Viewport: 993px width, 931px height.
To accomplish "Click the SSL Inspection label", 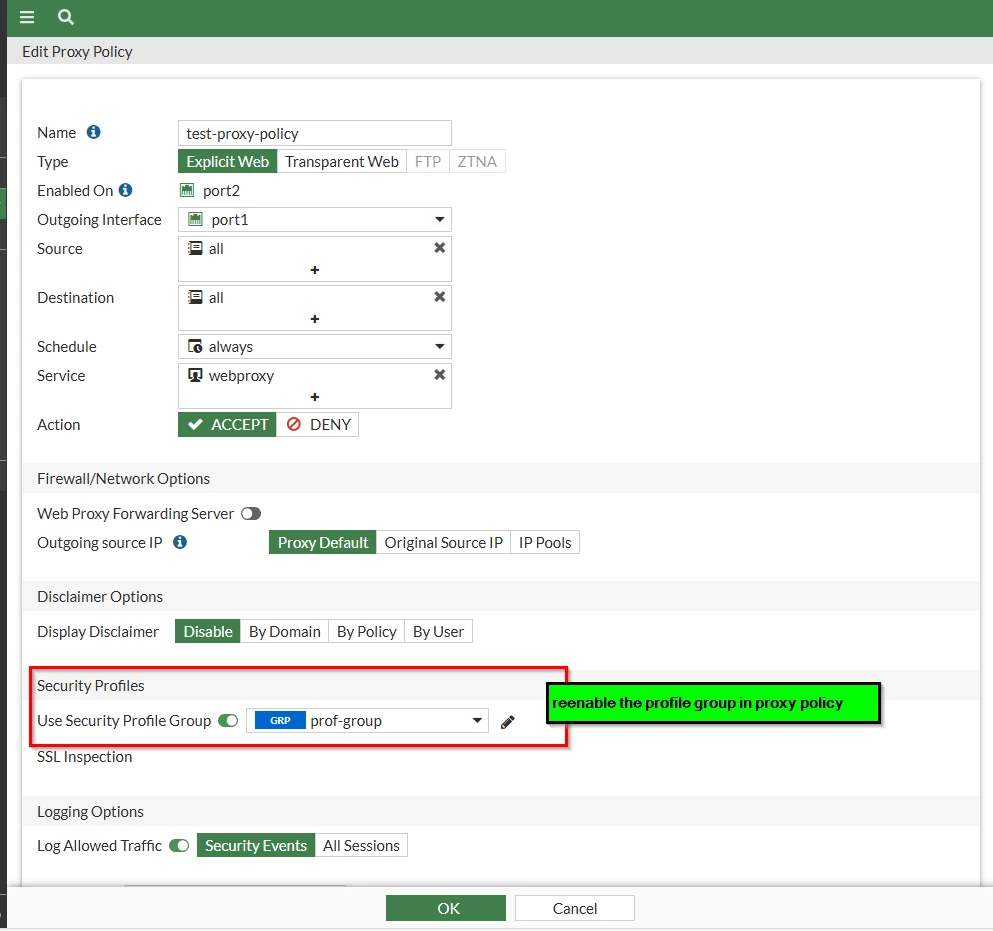I will (x=85, y=757).
